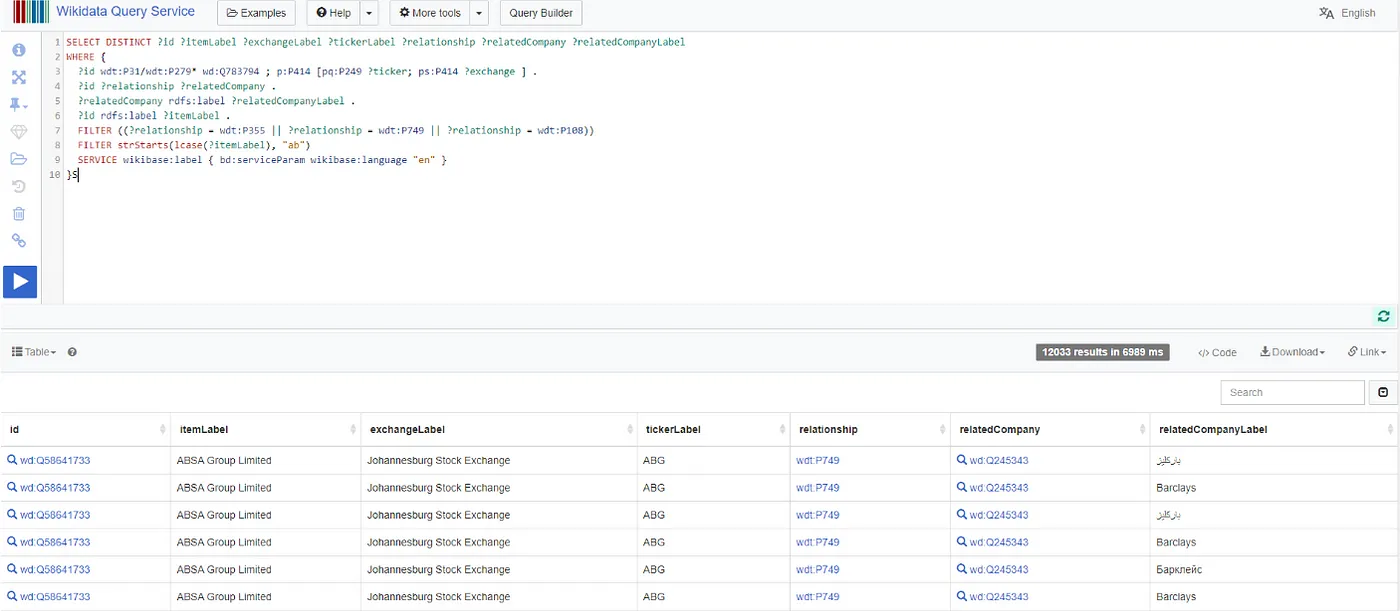Generate short URL with chain link icon

19,241
